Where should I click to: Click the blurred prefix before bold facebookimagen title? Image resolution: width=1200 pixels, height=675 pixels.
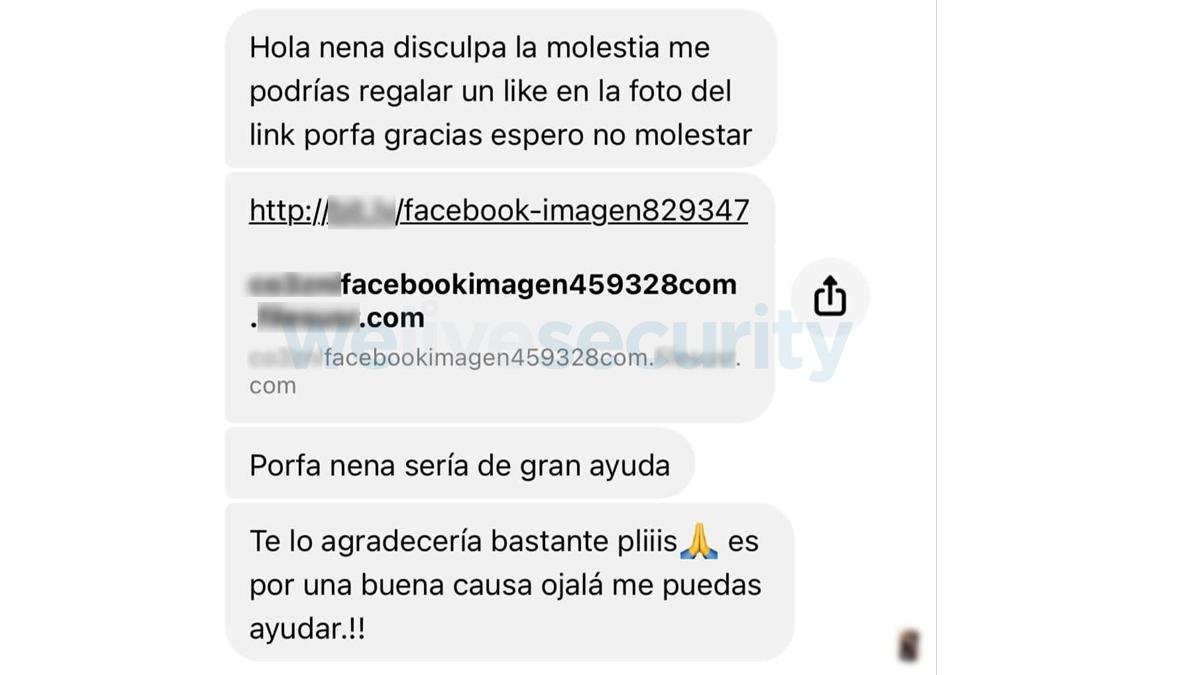294,285
